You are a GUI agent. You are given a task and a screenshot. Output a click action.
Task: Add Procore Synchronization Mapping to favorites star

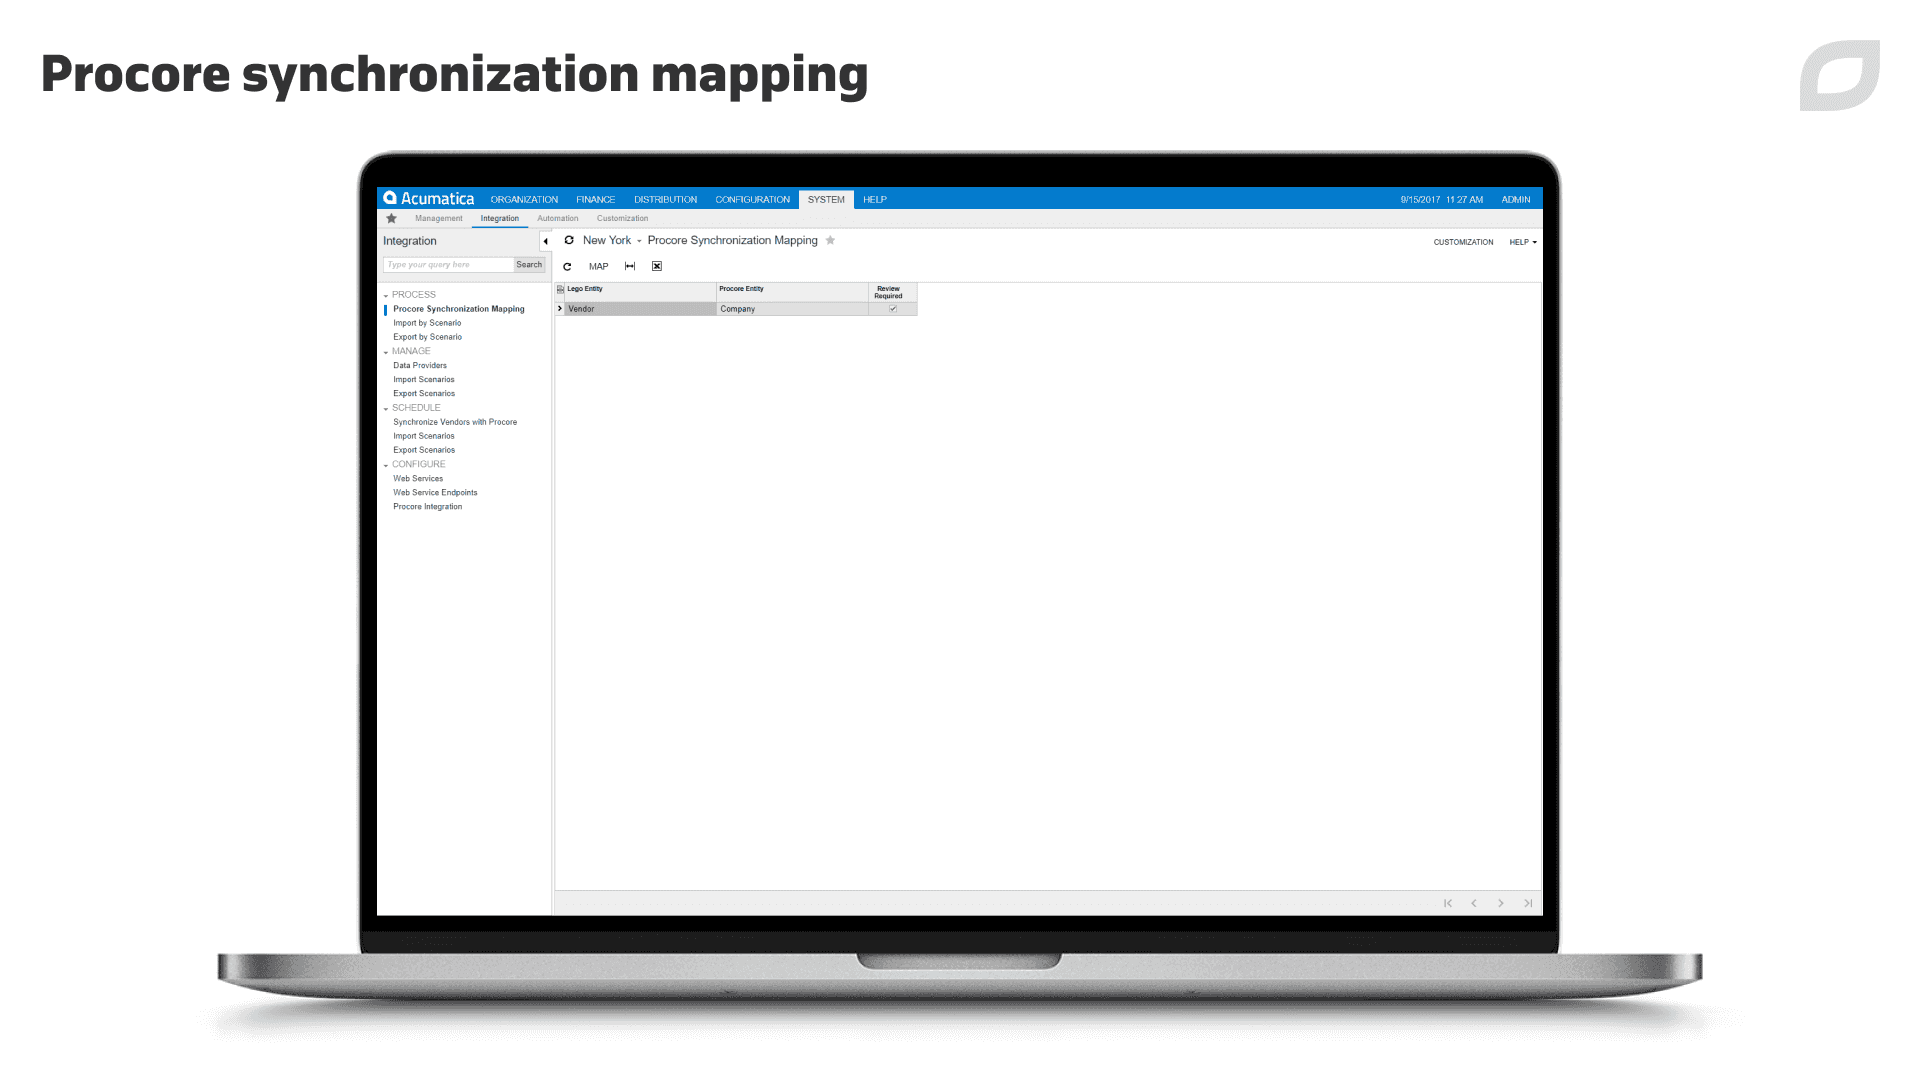click(830, 240)
